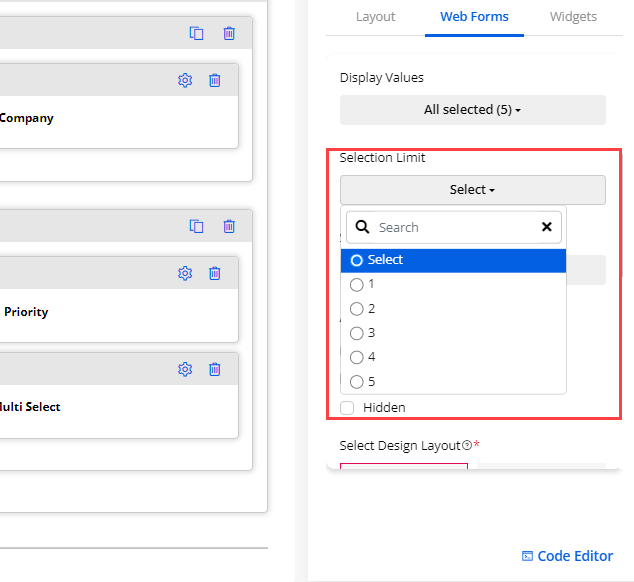Open the Code Editor link
Screen dimensions: 634x582
click(567, 556)
